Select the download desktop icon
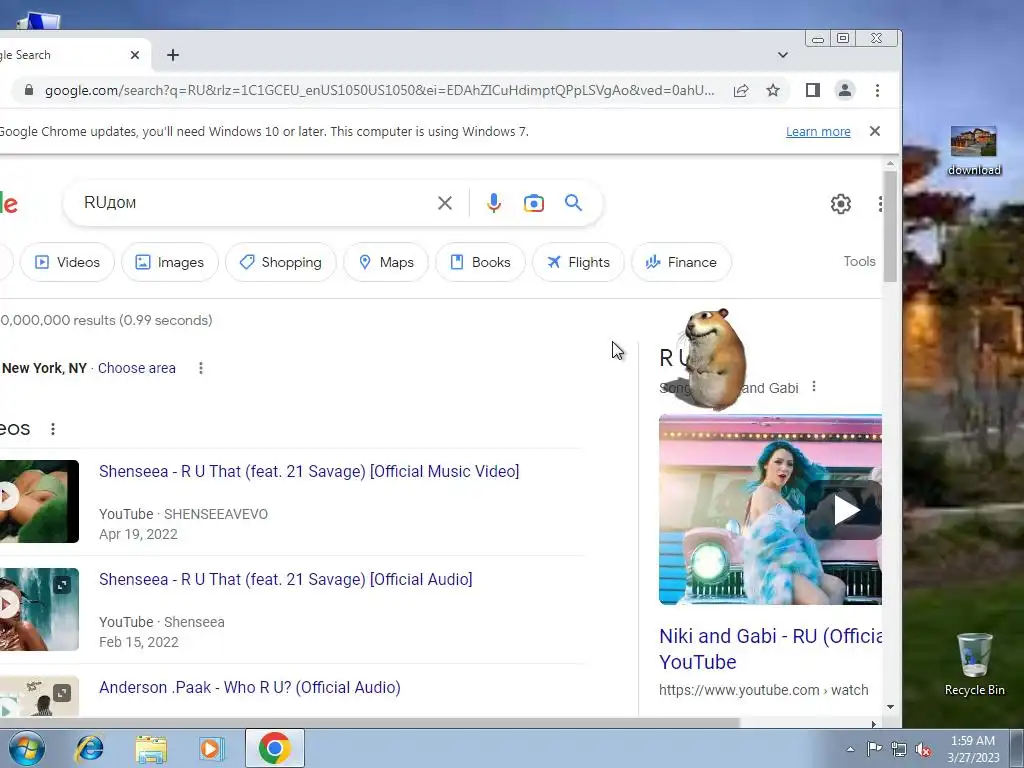The height and width of the screenshot is (768, 1024). click(974, 151)
